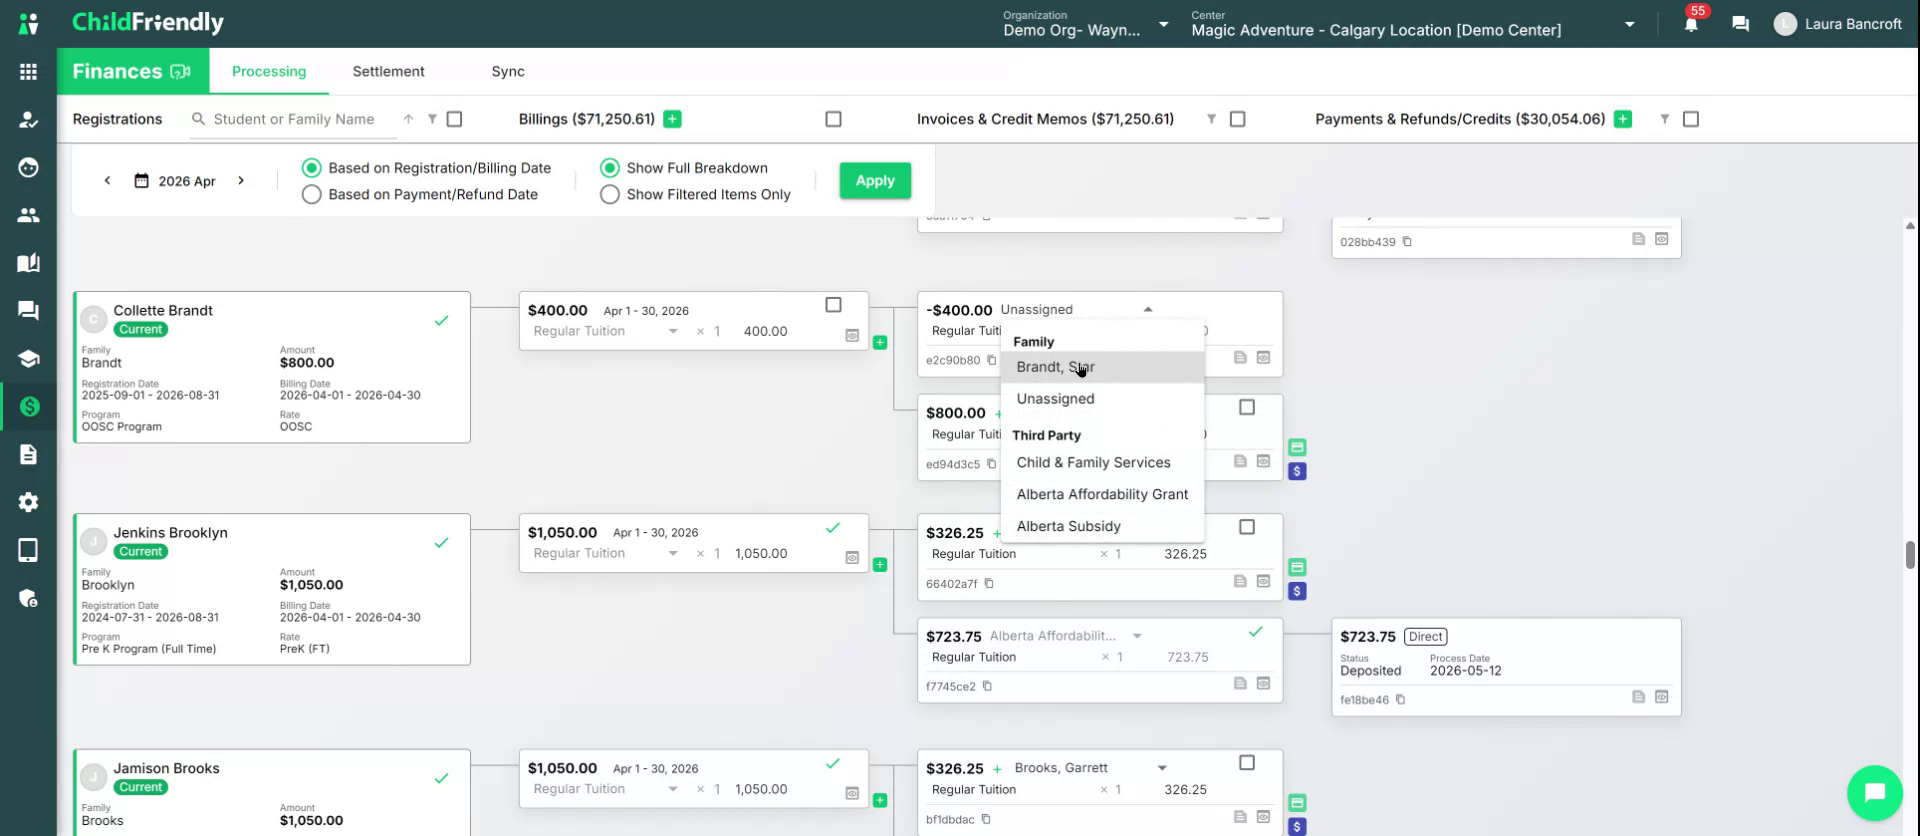
Task: Copy payment ID fe18be46
Action: 1400,700
